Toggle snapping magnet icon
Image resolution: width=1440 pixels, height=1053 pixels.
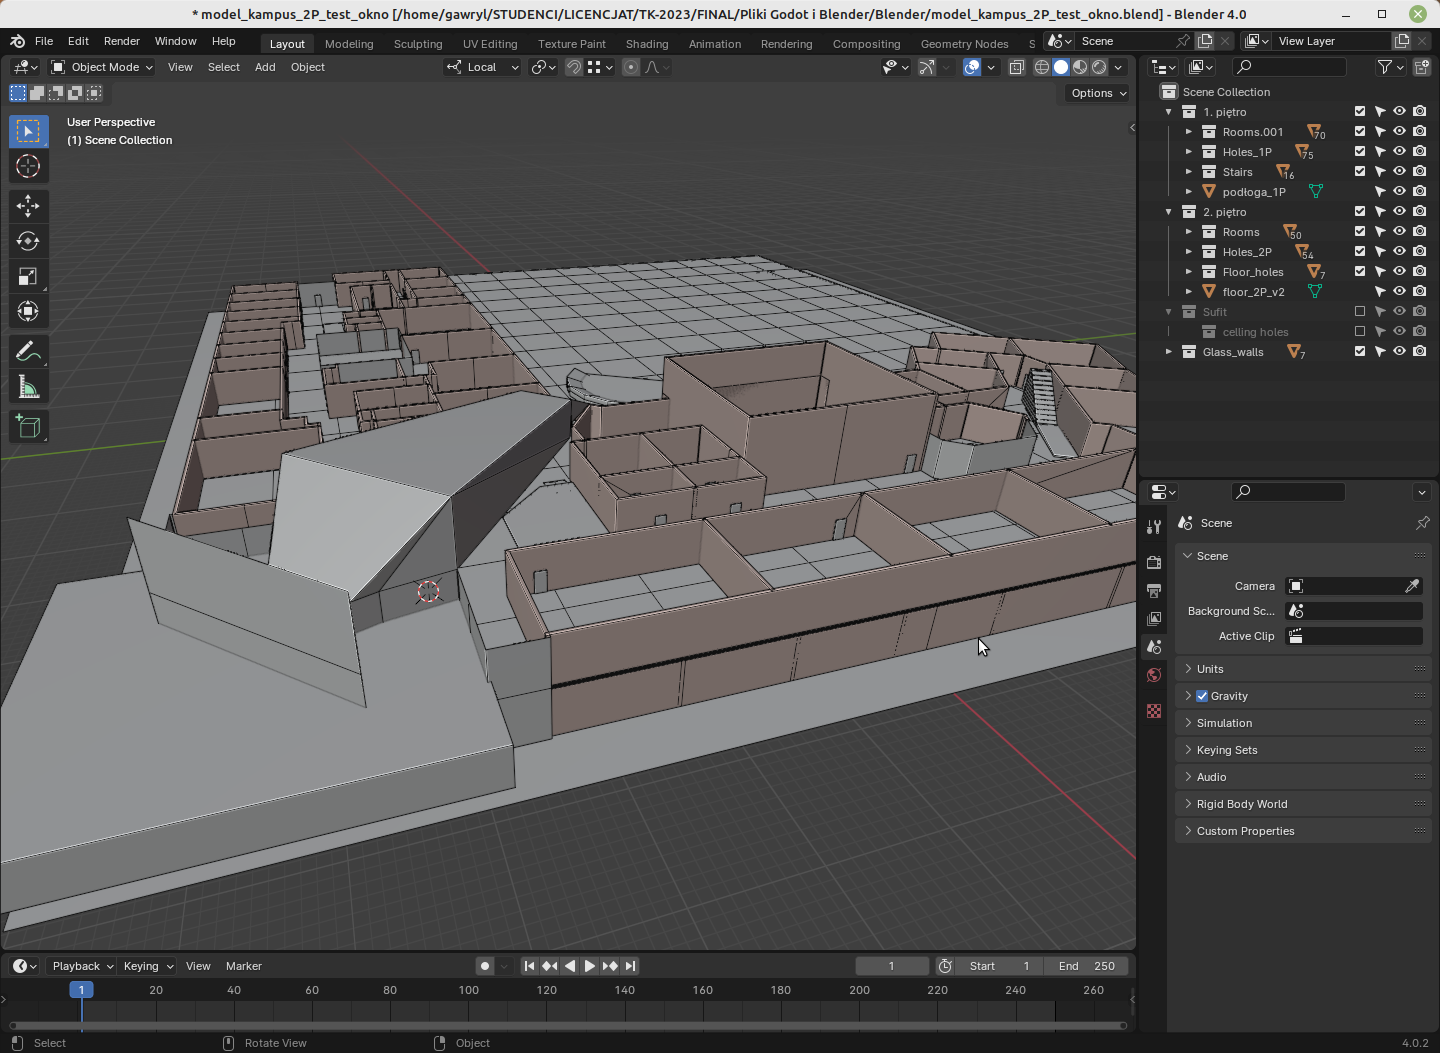pos(574,67)
